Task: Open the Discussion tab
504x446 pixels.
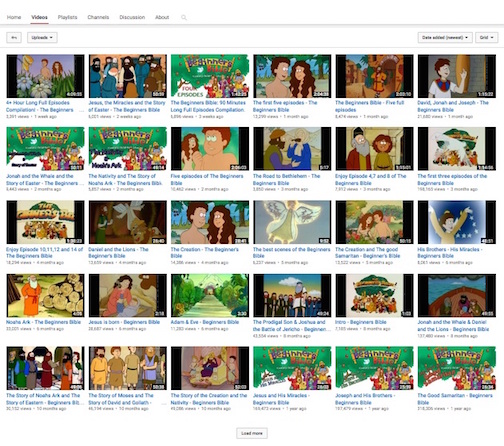Action: [132, 17]
